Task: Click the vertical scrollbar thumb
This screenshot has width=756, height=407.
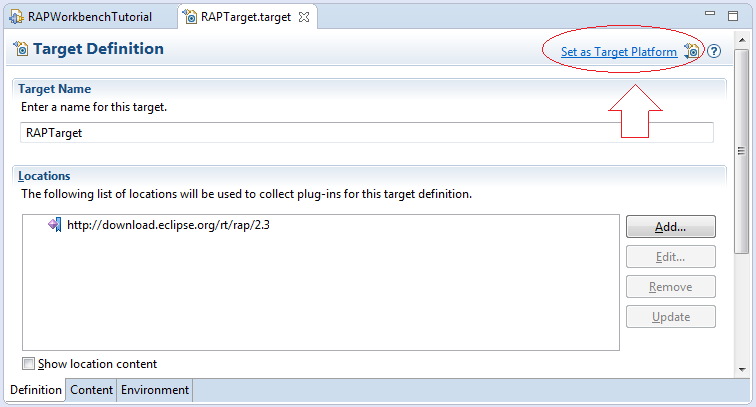Action: (x=742, y=151)
